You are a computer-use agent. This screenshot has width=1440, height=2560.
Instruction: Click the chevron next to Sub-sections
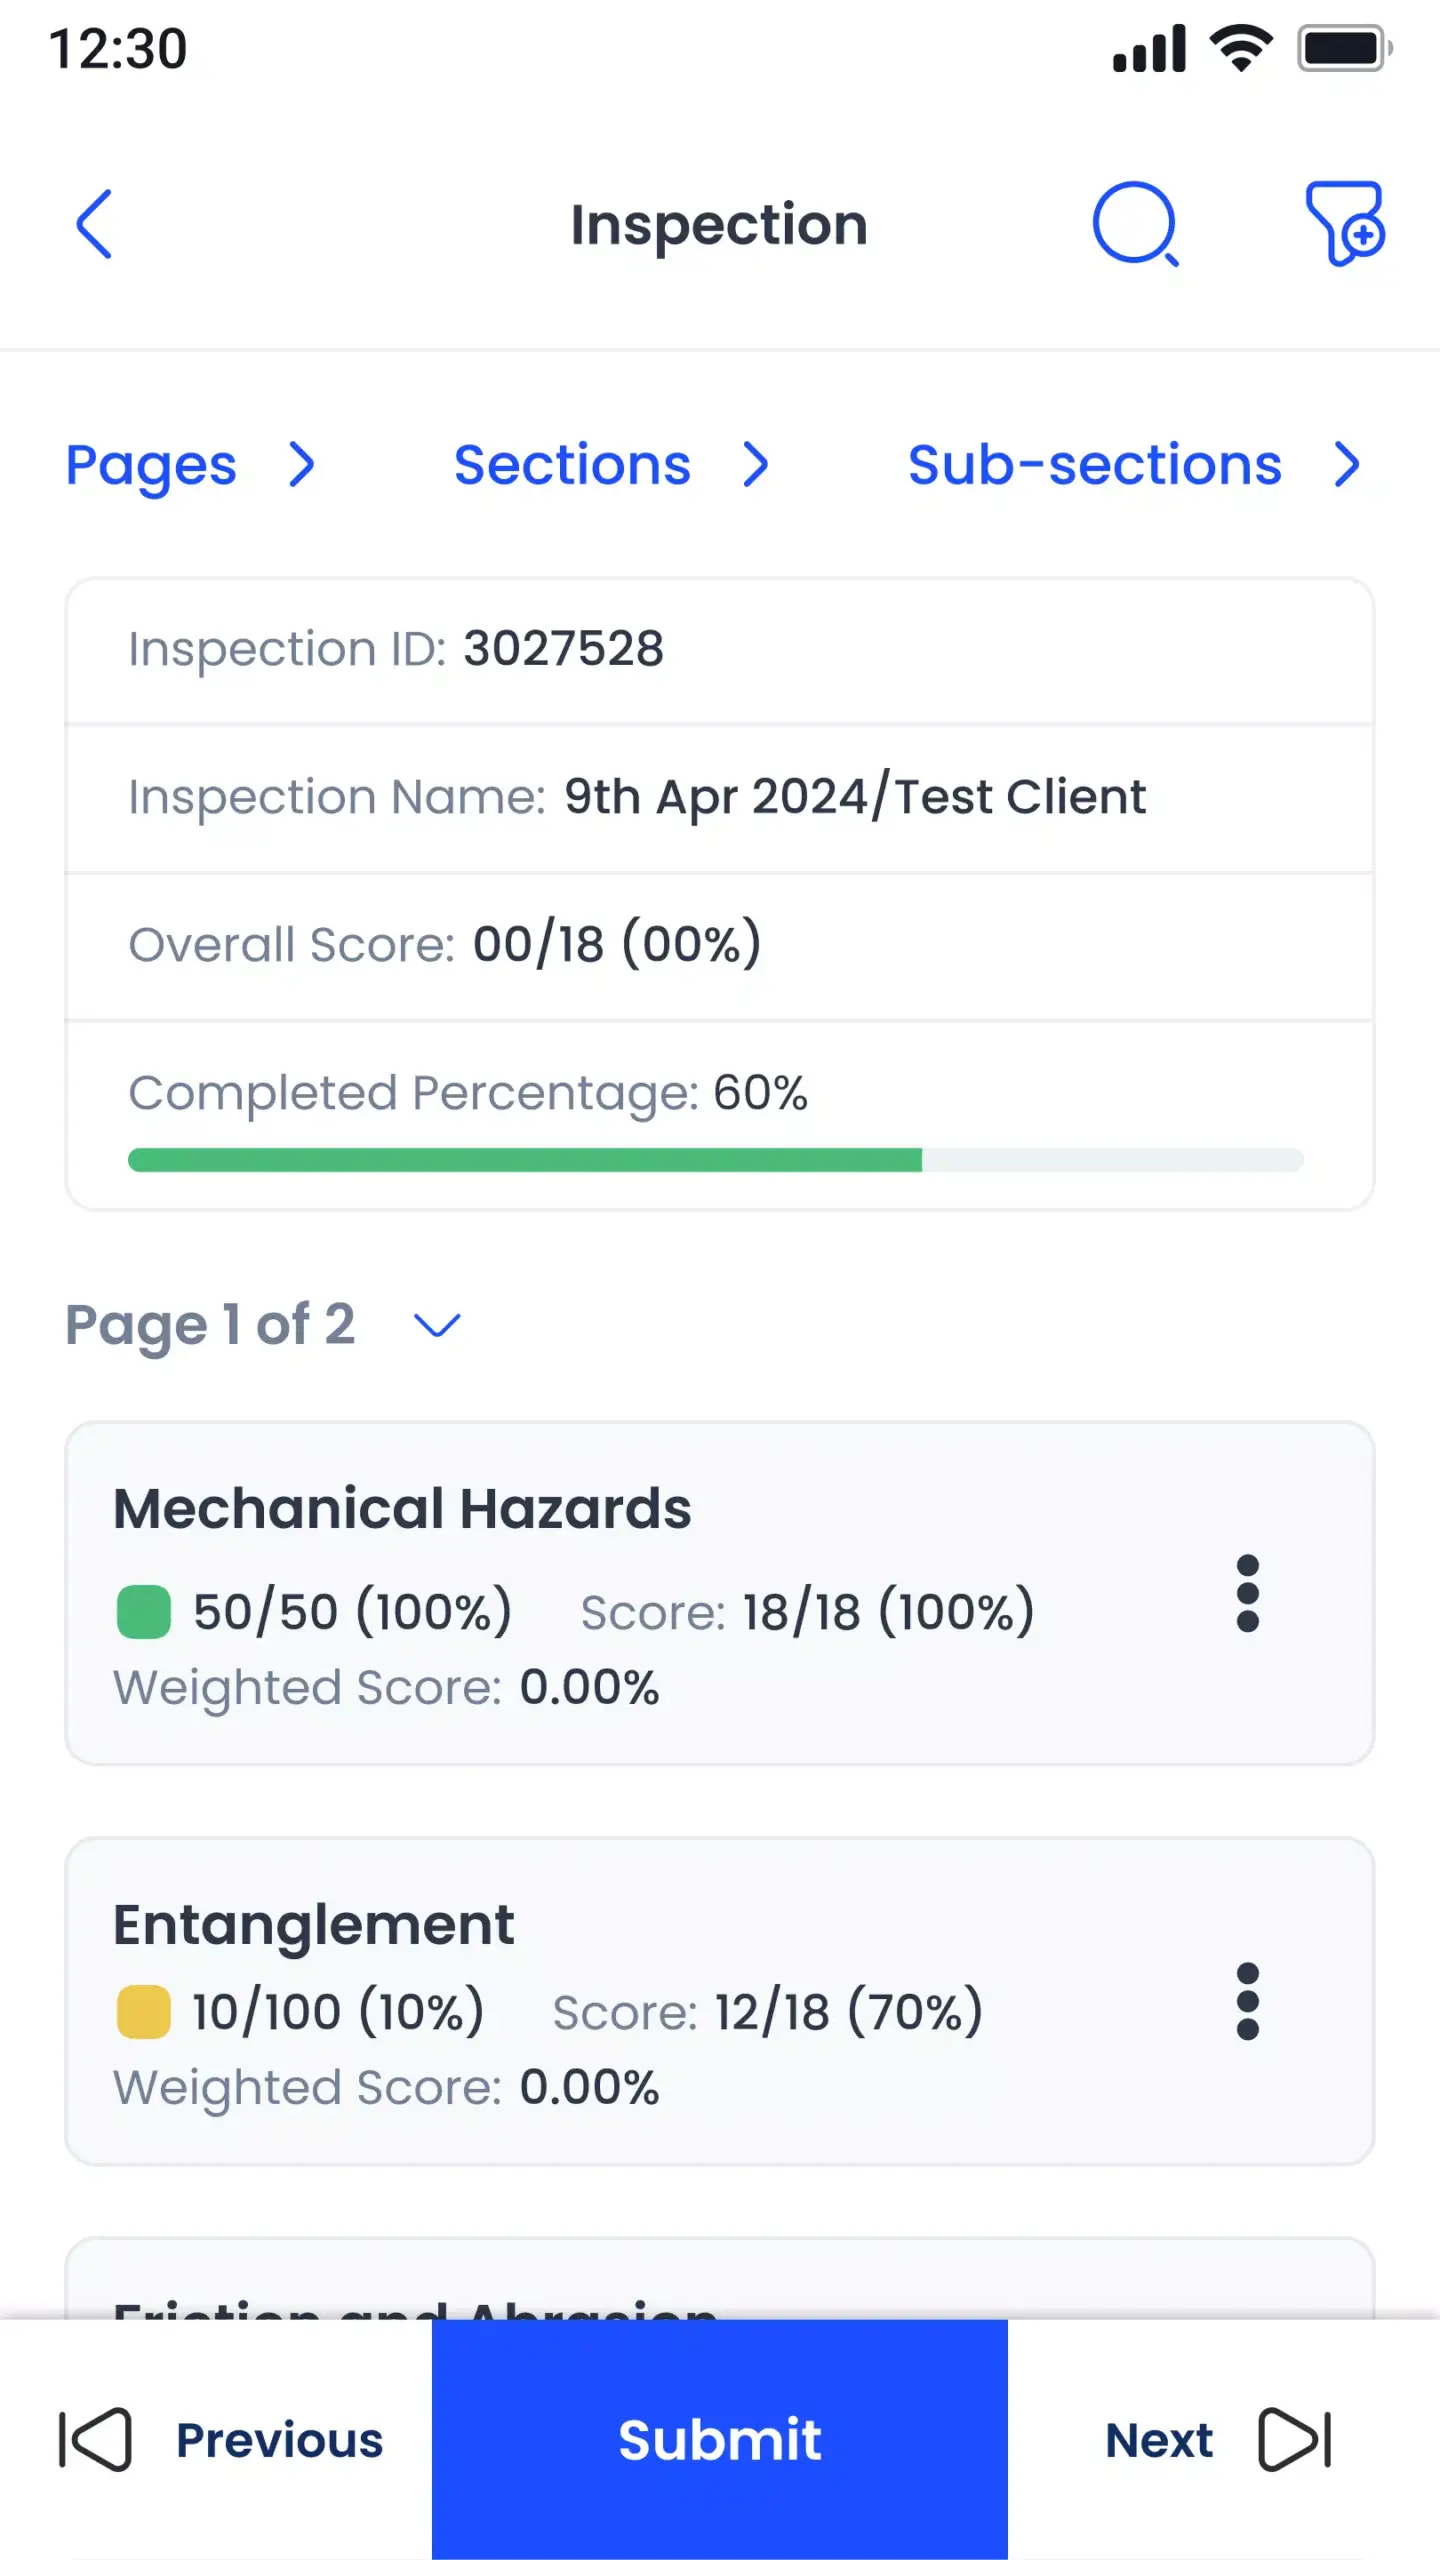tap(1347, 465)
